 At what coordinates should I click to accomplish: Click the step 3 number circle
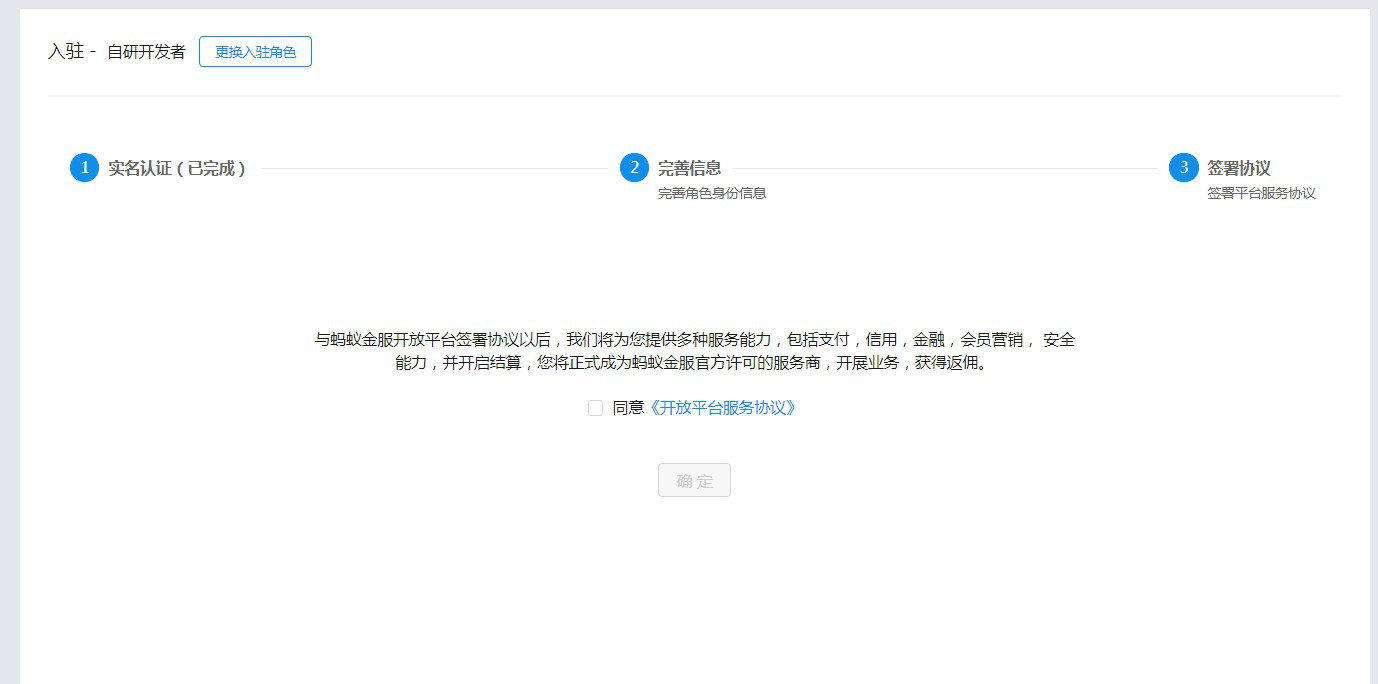pyautogui.click(x=1184, y=168)
